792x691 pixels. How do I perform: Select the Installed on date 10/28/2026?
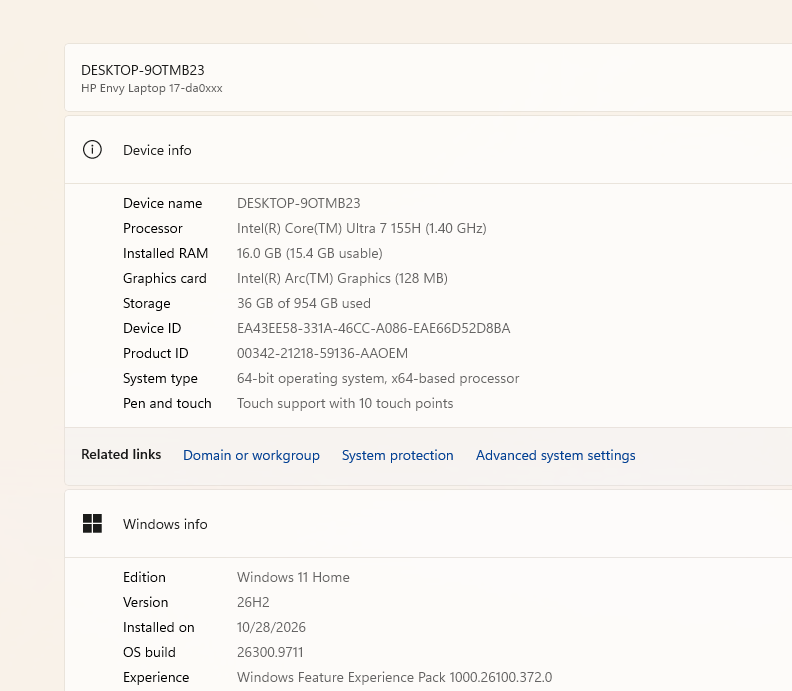click(x=271, y=627)
